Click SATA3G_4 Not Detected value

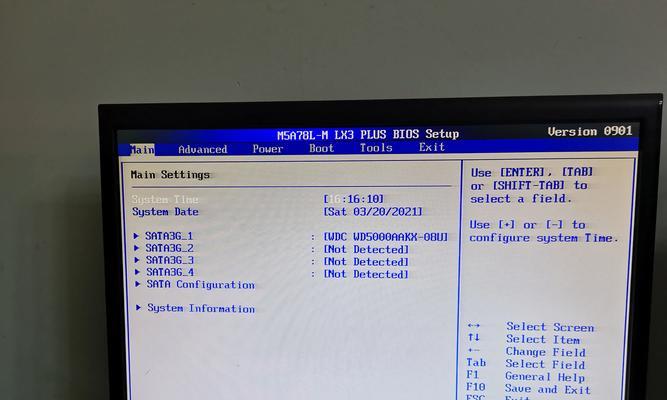pos(366,274)
